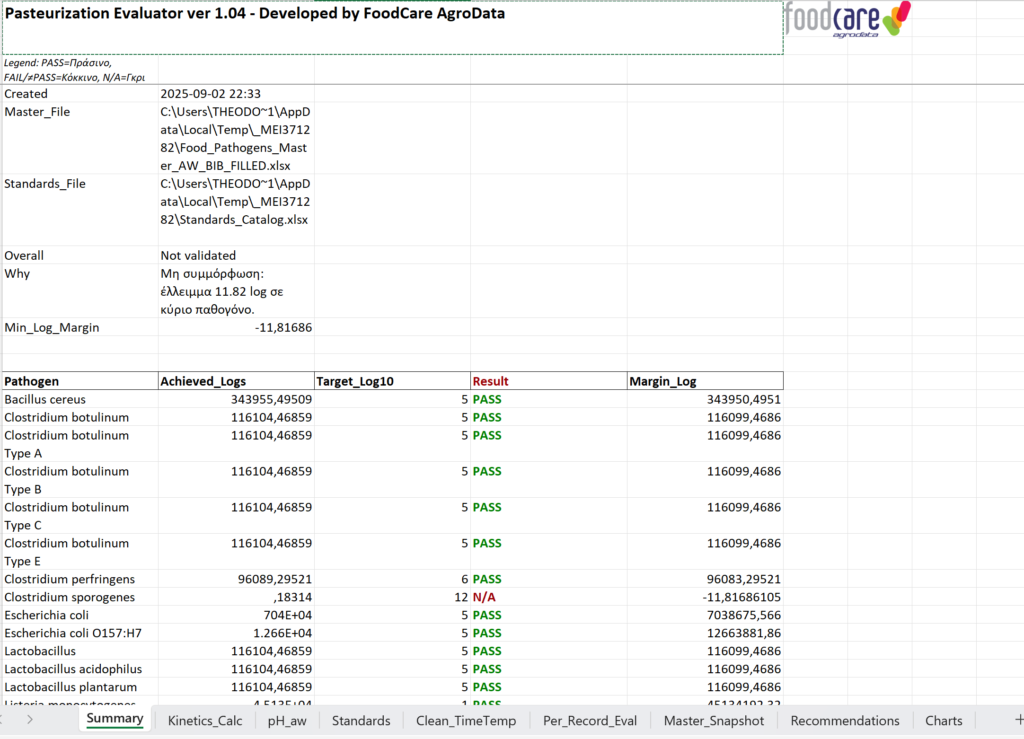
Task: Switch to Master_Snapshot sheet tab
Action: tap(713, 721)
